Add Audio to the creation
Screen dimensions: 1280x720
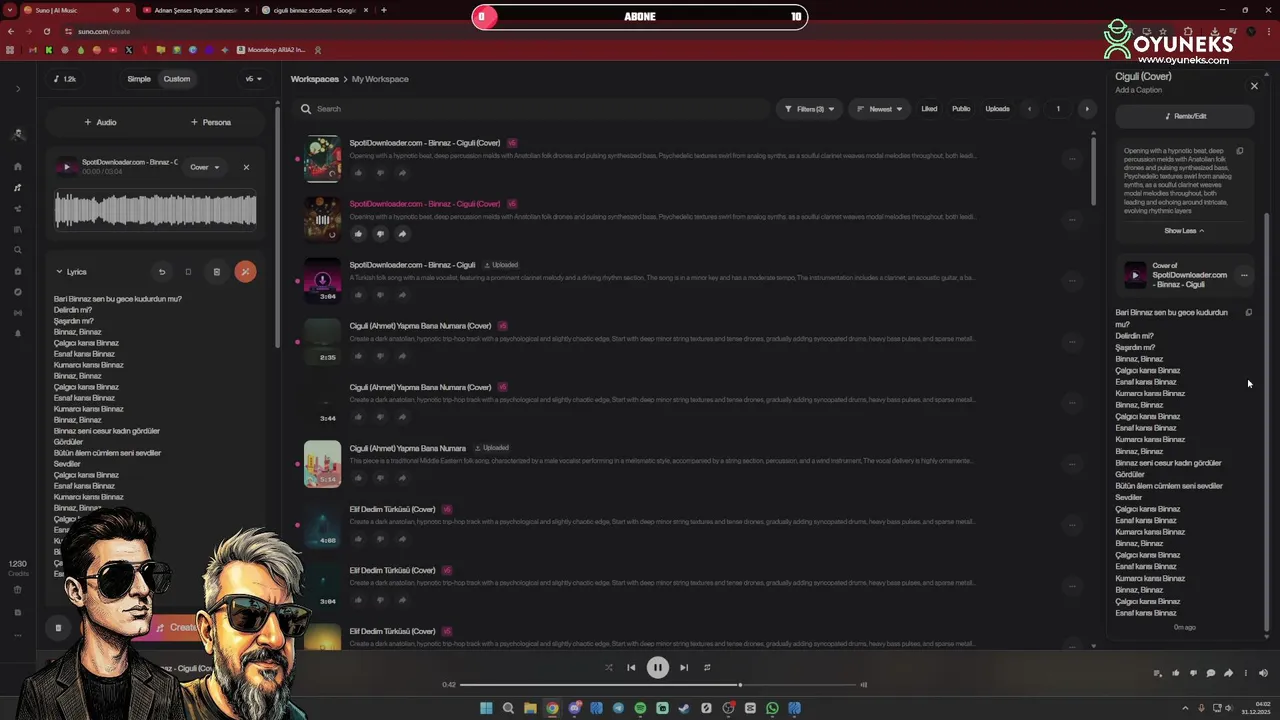coord(100,122)
